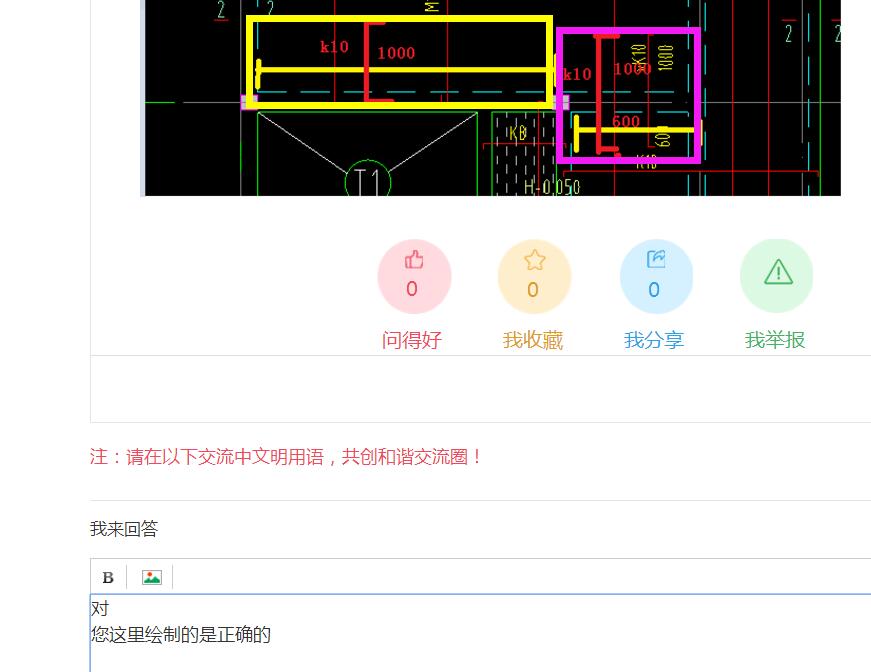The width and height of the screenshot is (871, 672).
Task: Insert image using the picture icon
Action: [152, 578]
